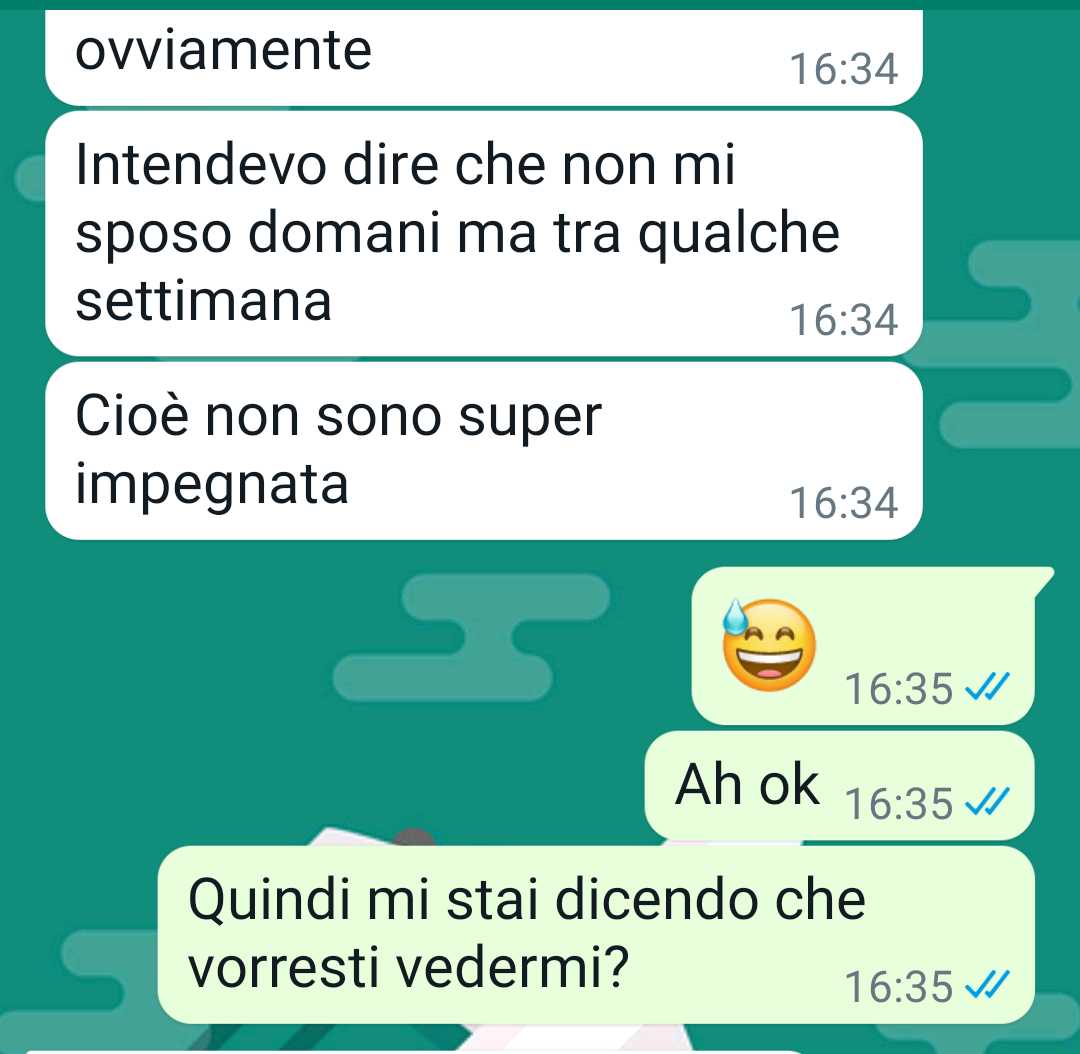Tap the word "Intendevo" in the received message
Viewport: 1080px width, 1054px height.
(x=200, y=164)
